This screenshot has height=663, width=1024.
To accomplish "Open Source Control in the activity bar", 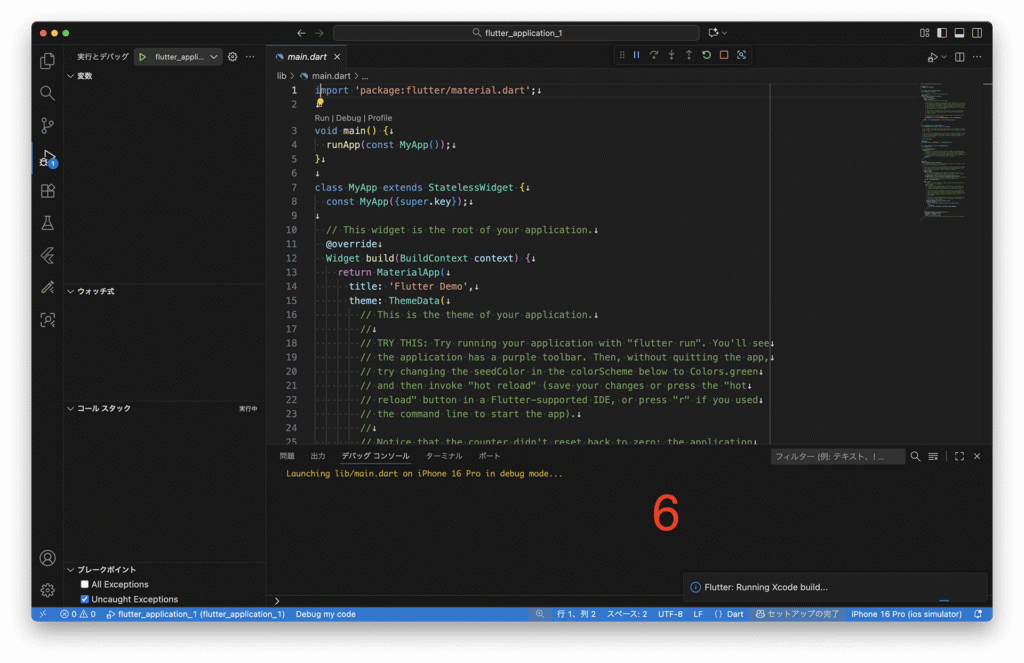I will point(47,126).
